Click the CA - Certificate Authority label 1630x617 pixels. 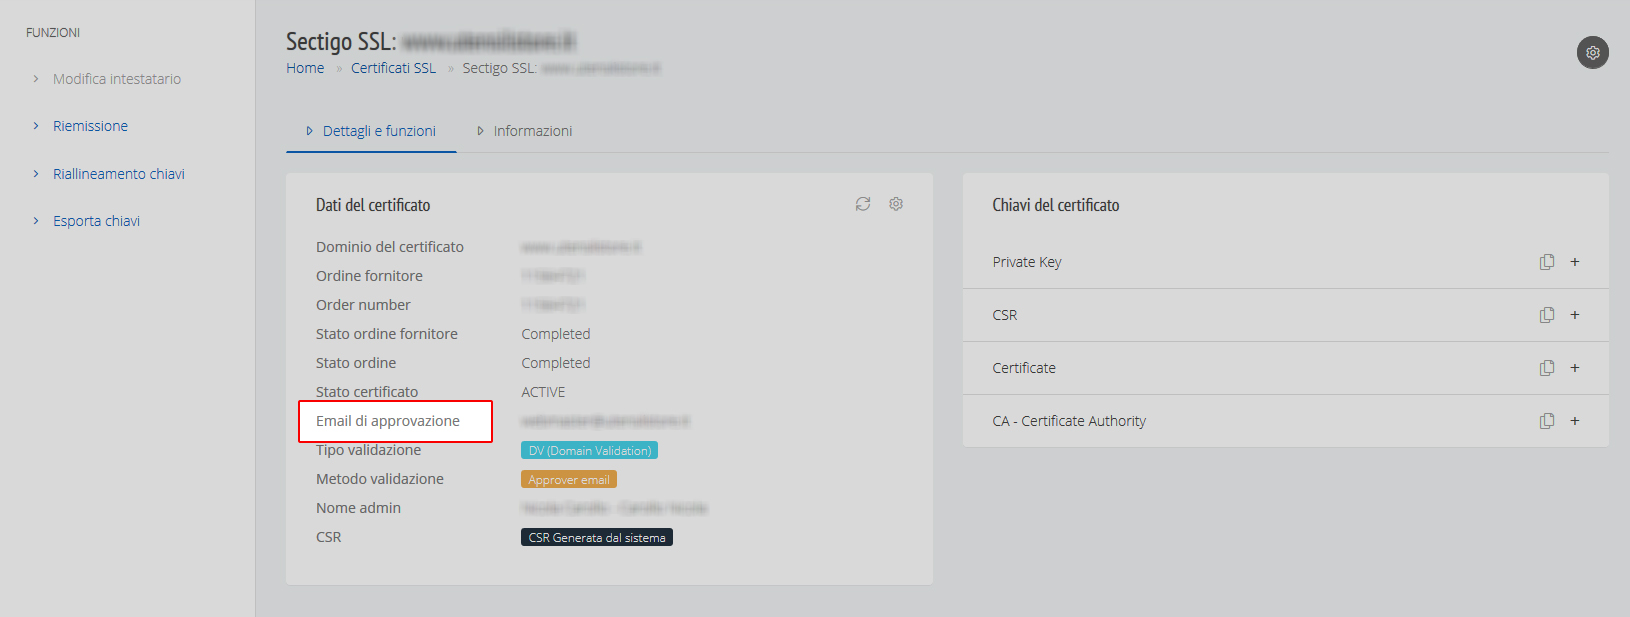coord(1069,421)
